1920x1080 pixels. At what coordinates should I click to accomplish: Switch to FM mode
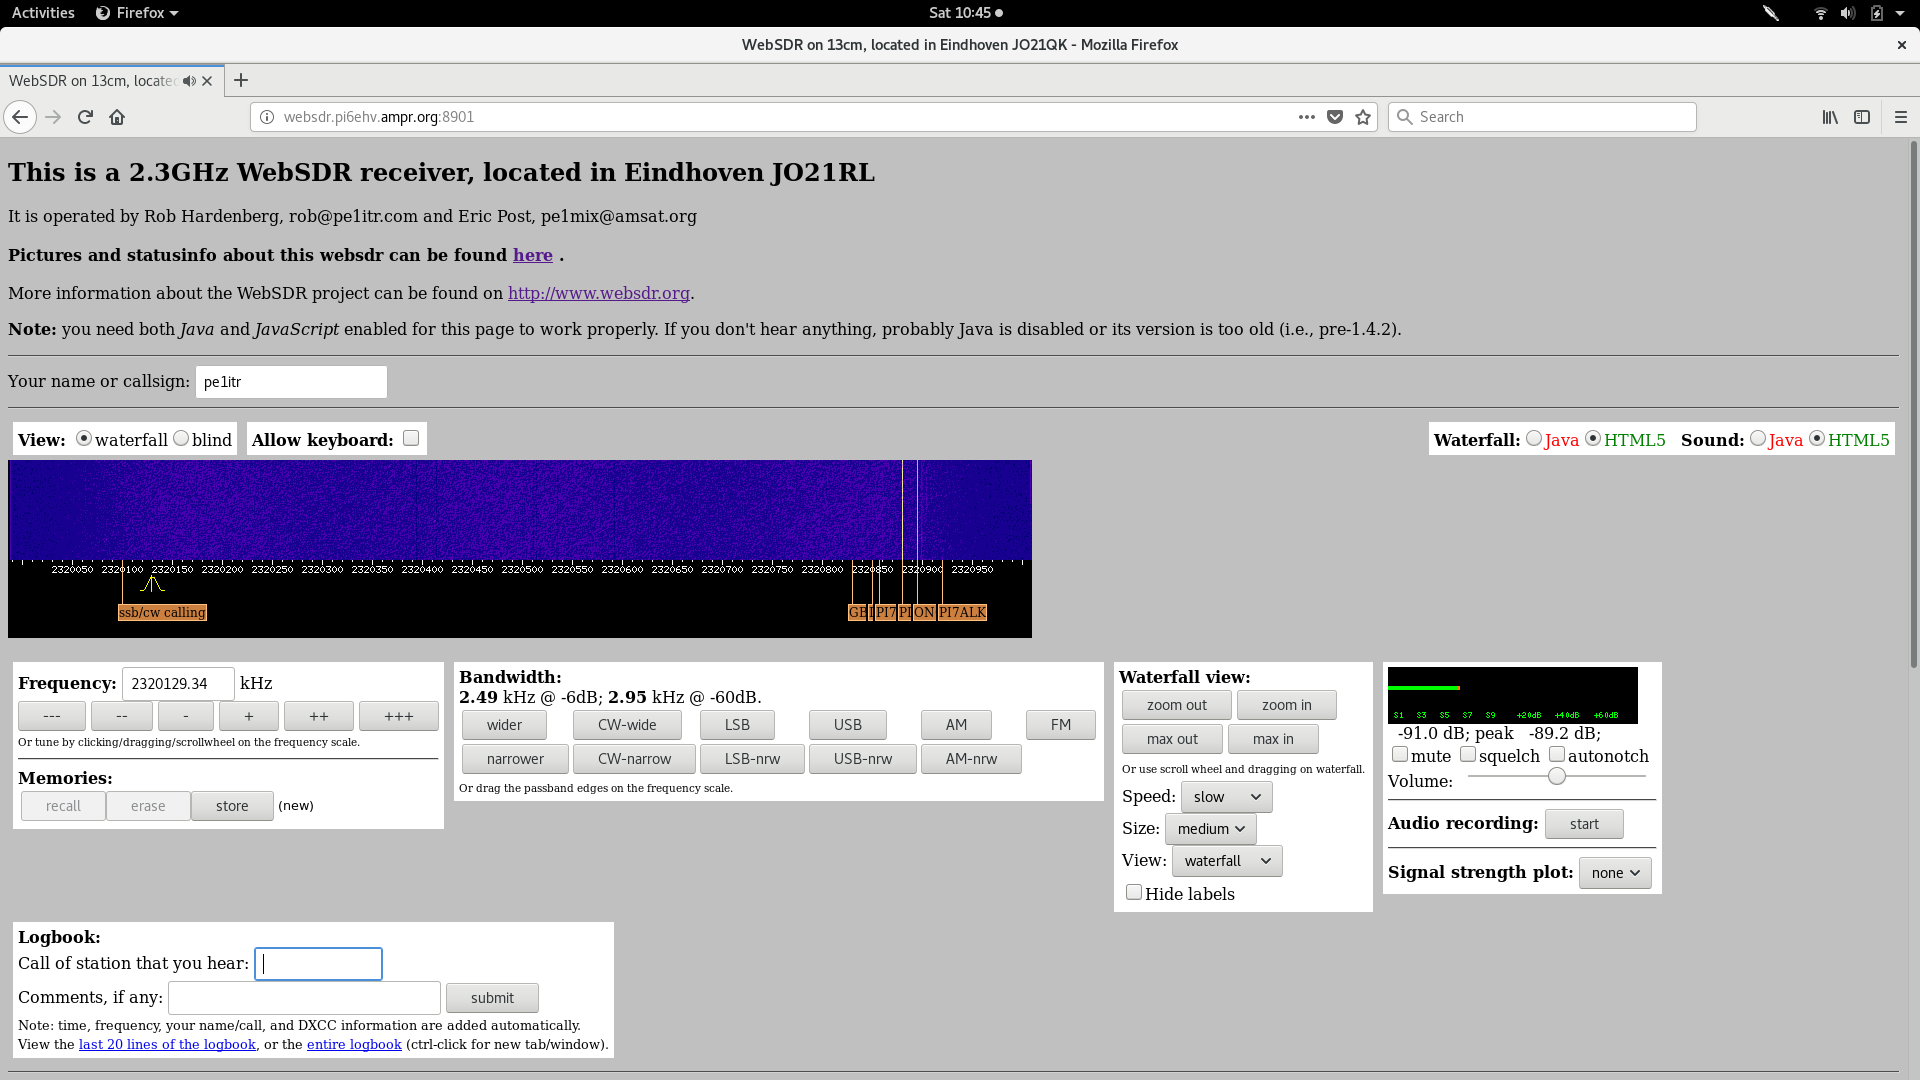(1061, 725)
